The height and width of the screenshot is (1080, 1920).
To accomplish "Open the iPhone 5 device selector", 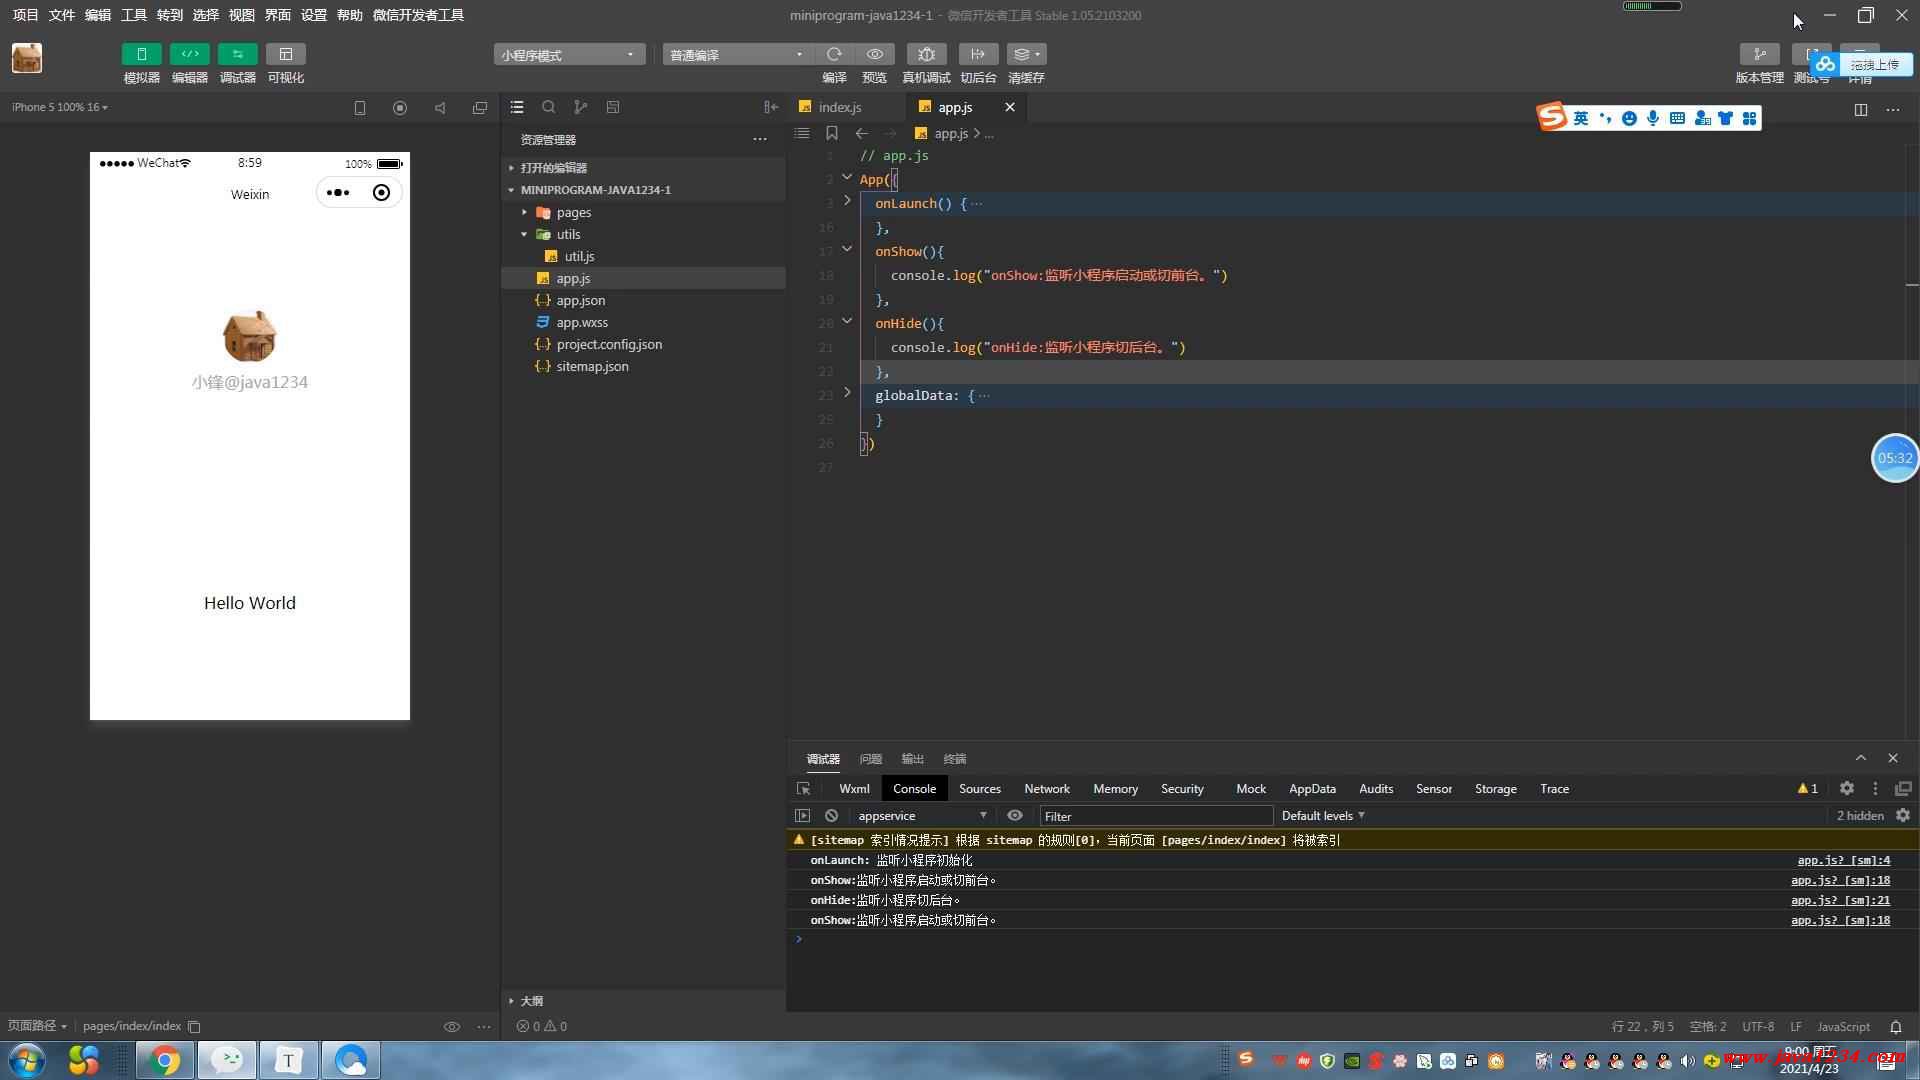I will [60, 107].
